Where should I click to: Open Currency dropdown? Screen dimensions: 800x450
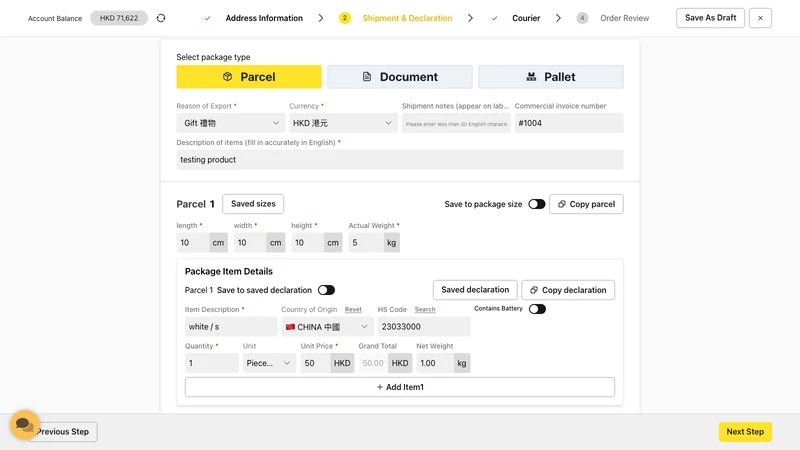(343, 123)
